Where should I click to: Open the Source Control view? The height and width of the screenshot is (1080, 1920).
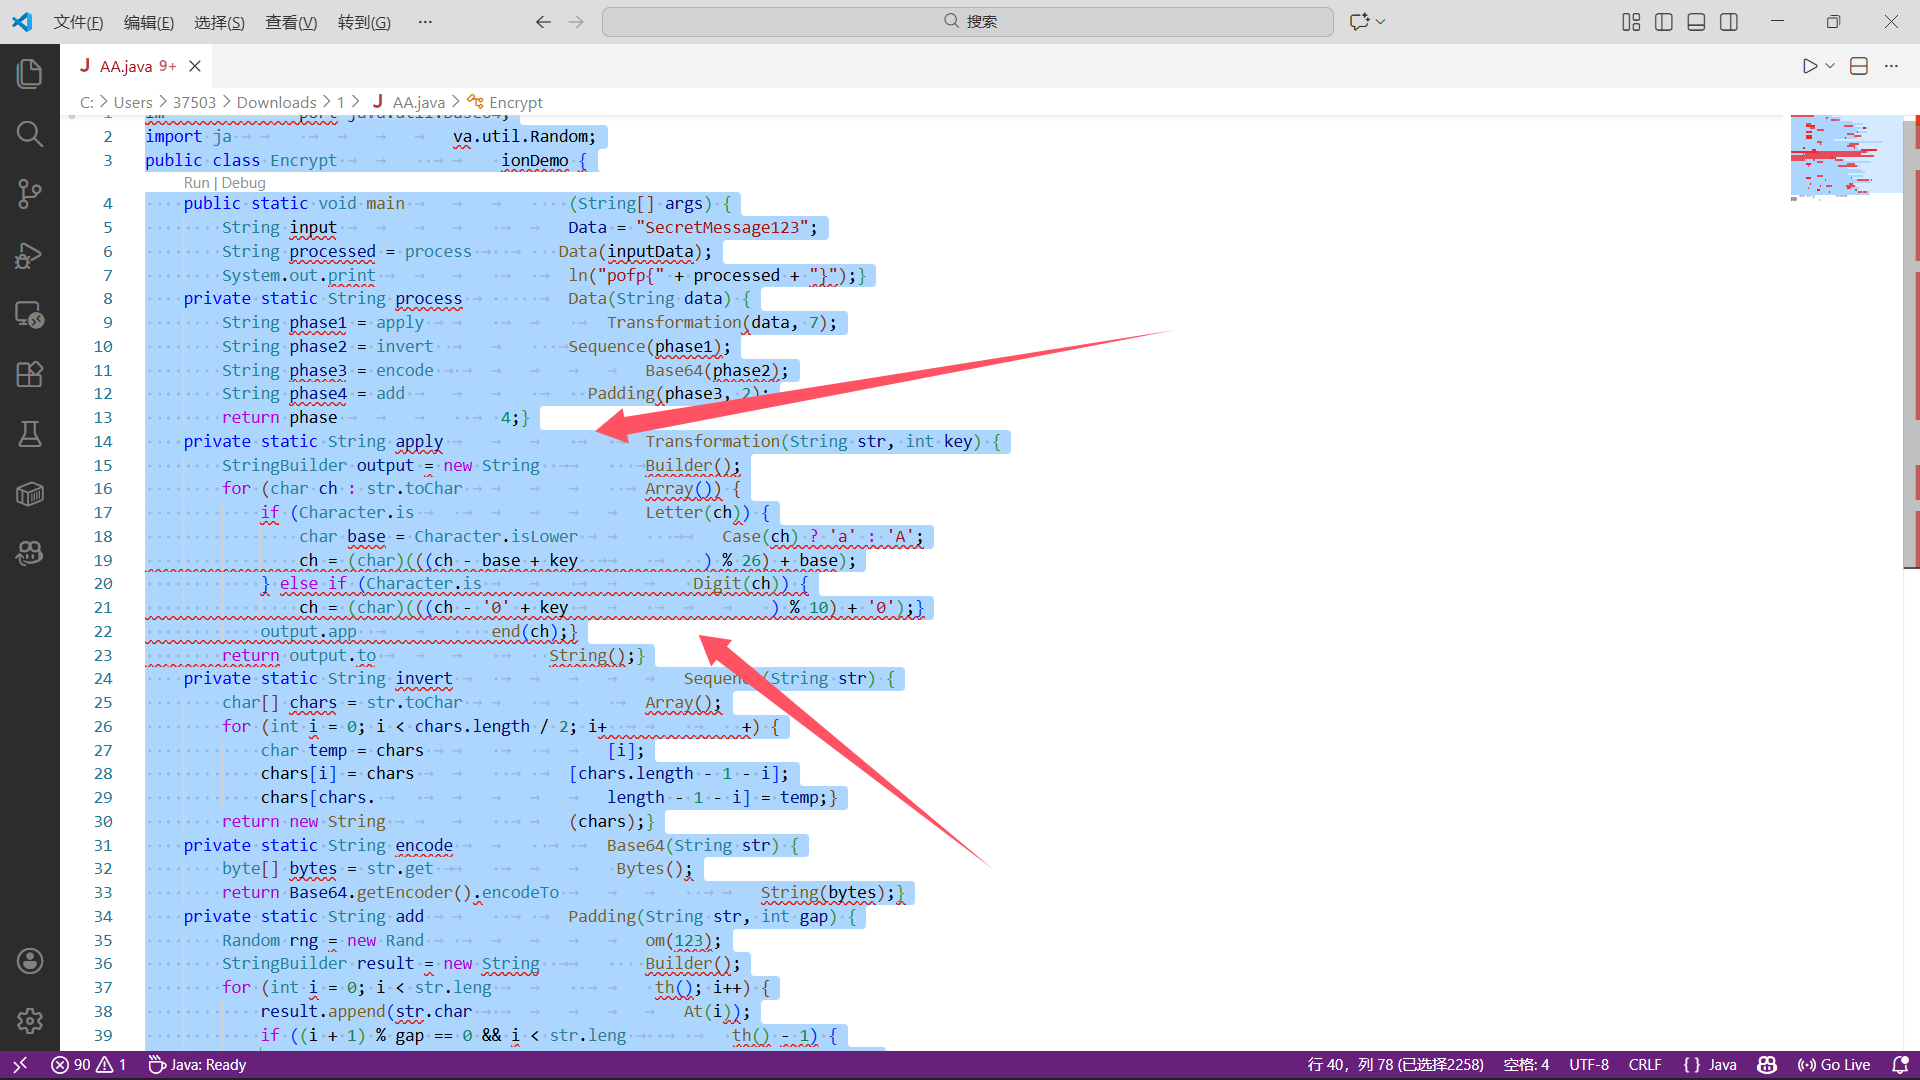pyautogui.click(x=29, y=194)
